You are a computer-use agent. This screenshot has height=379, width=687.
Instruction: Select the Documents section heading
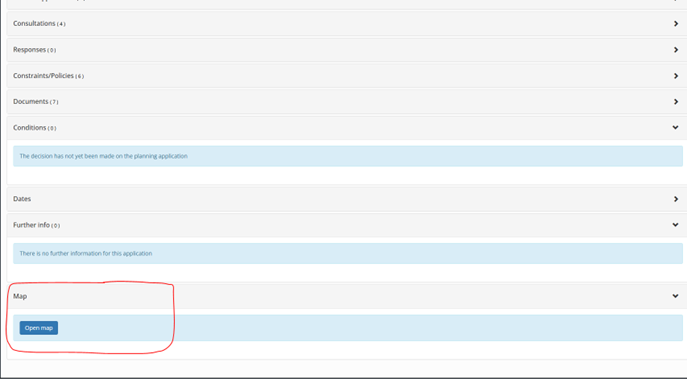(31, 102)
